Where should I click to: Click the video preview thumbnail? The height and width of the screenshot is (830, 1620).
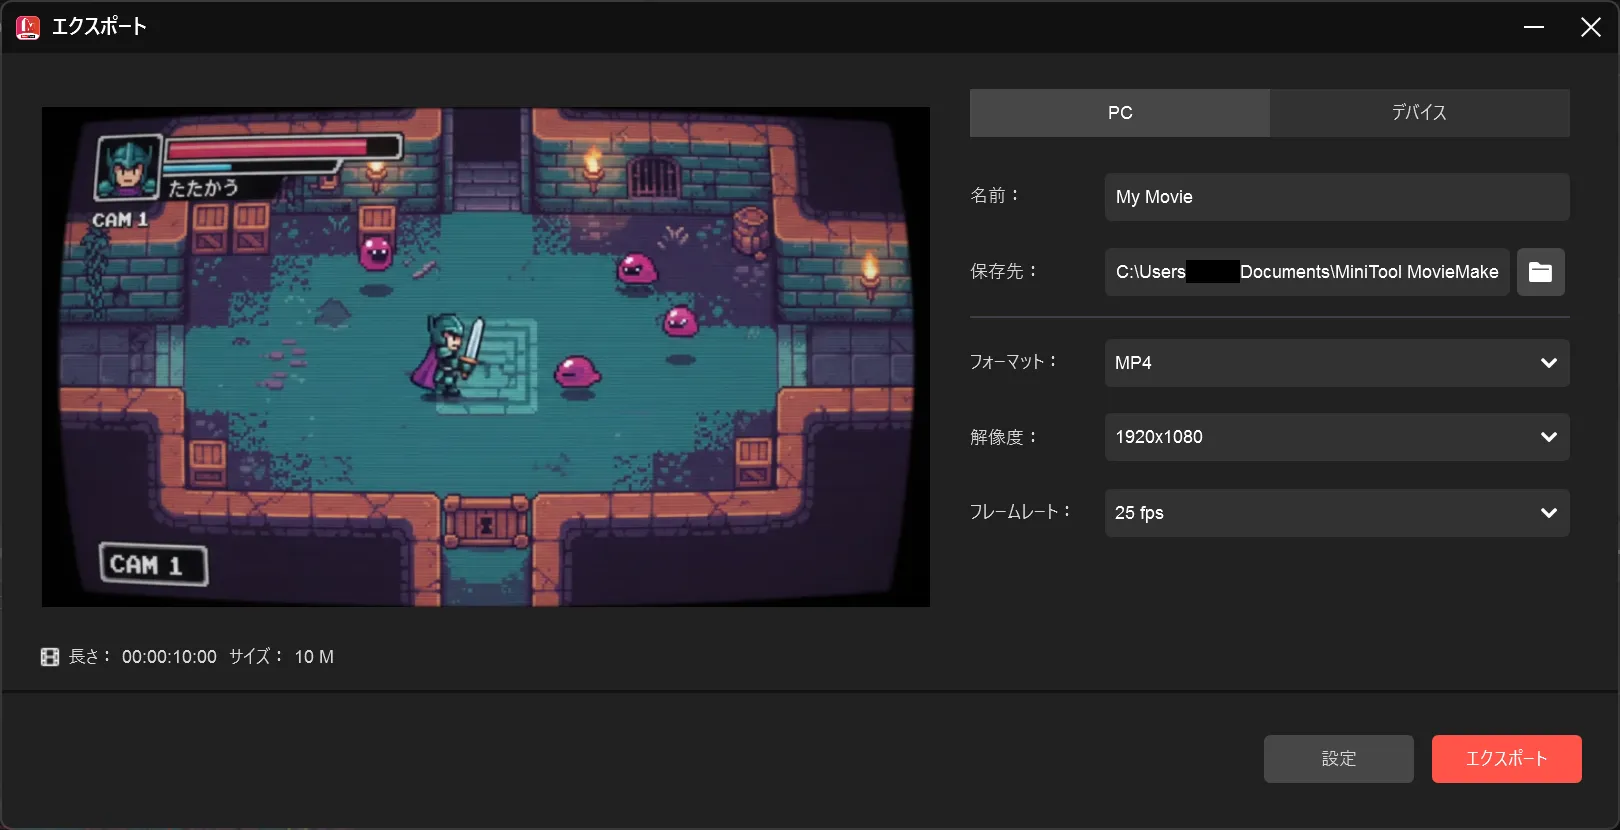coord(486,357)
